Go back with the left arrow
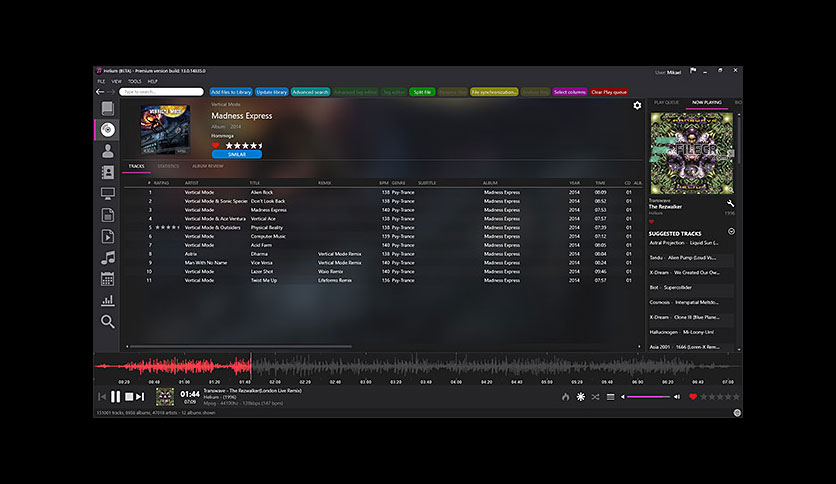This screenshot has width=836, height=484. pyautogui.click(x=100, y=92)
